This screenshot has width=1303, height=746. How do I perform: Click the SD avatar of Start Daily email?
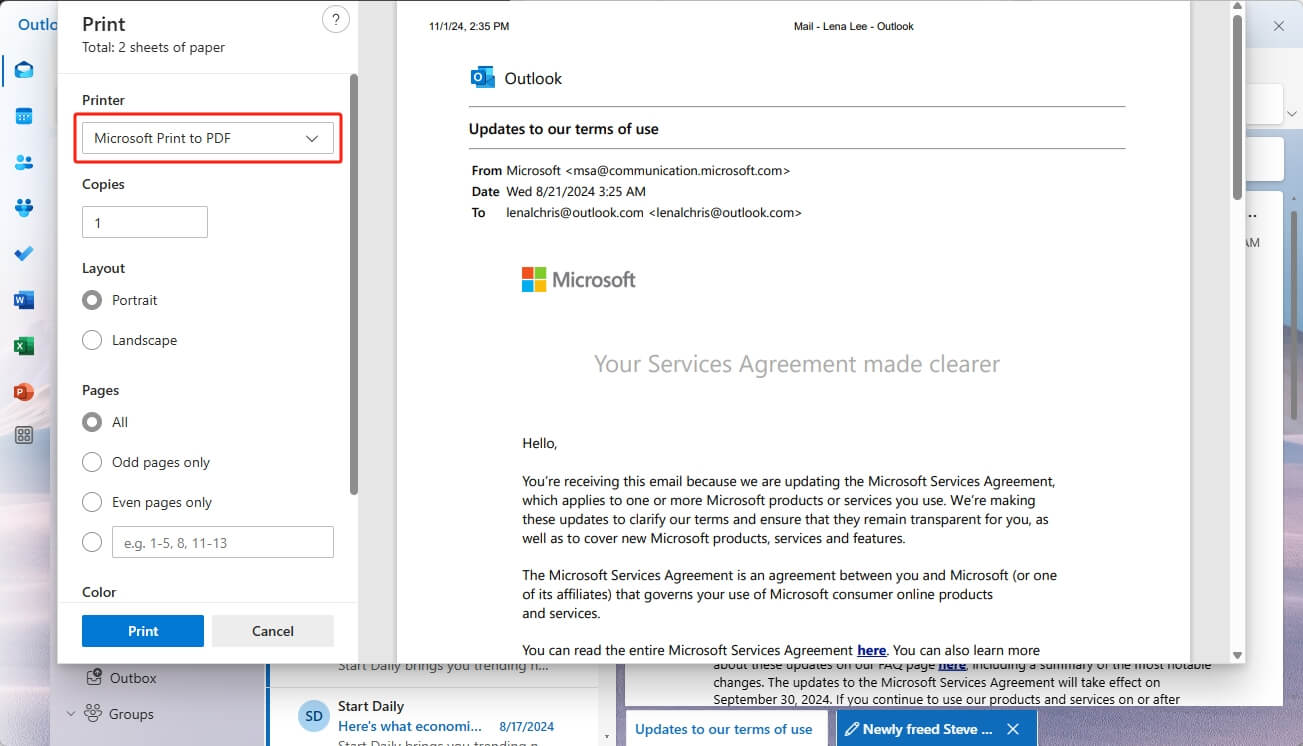pos(314,716)
